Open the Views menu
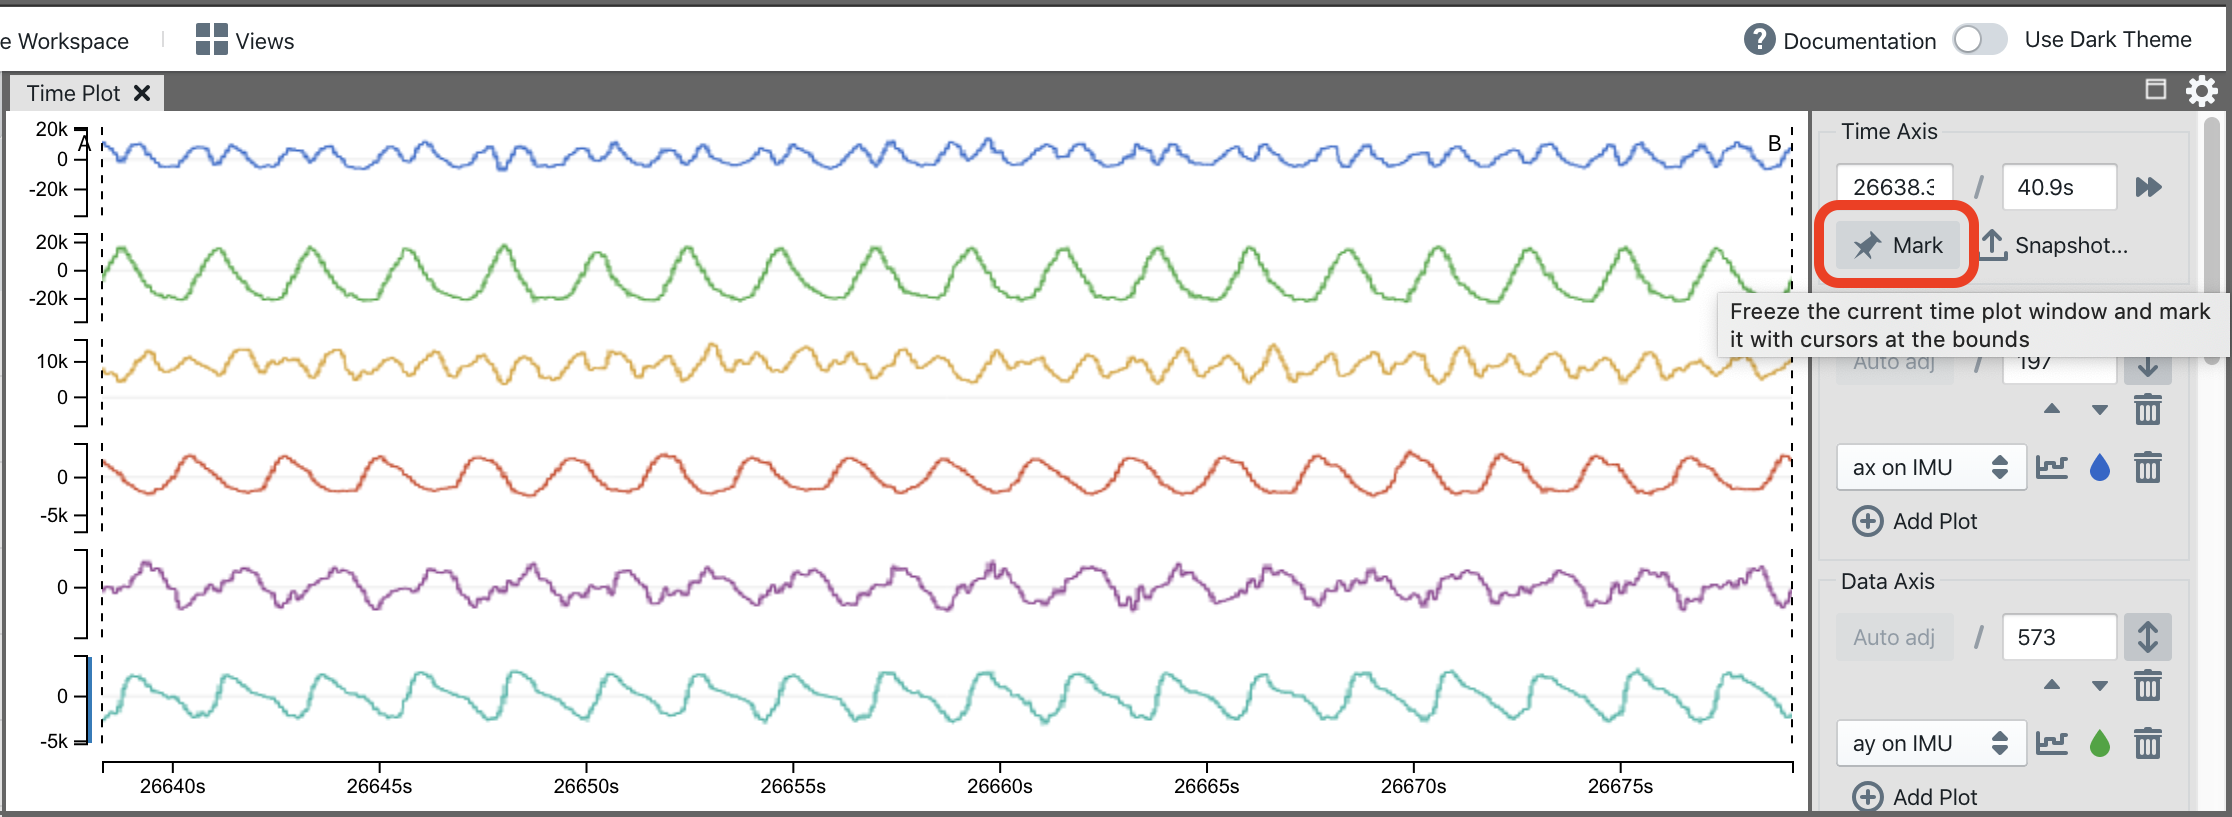 [x=245, y=41]
